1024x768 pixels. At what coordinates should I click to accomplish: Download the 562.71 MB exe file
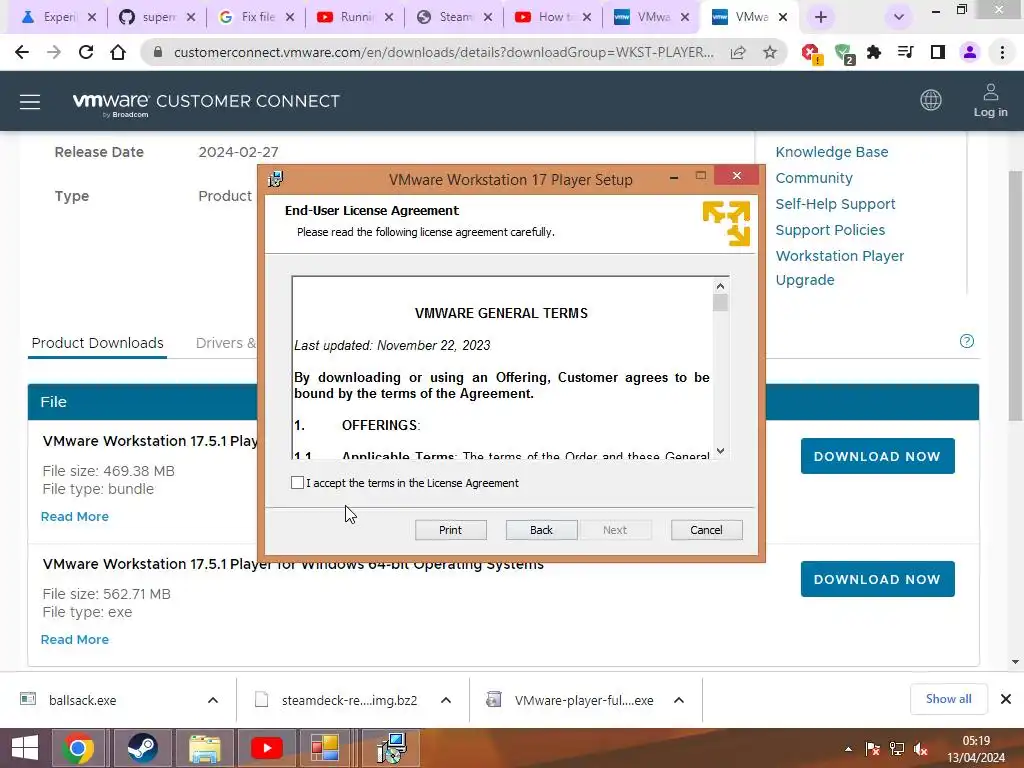click(x=877, y=579)
